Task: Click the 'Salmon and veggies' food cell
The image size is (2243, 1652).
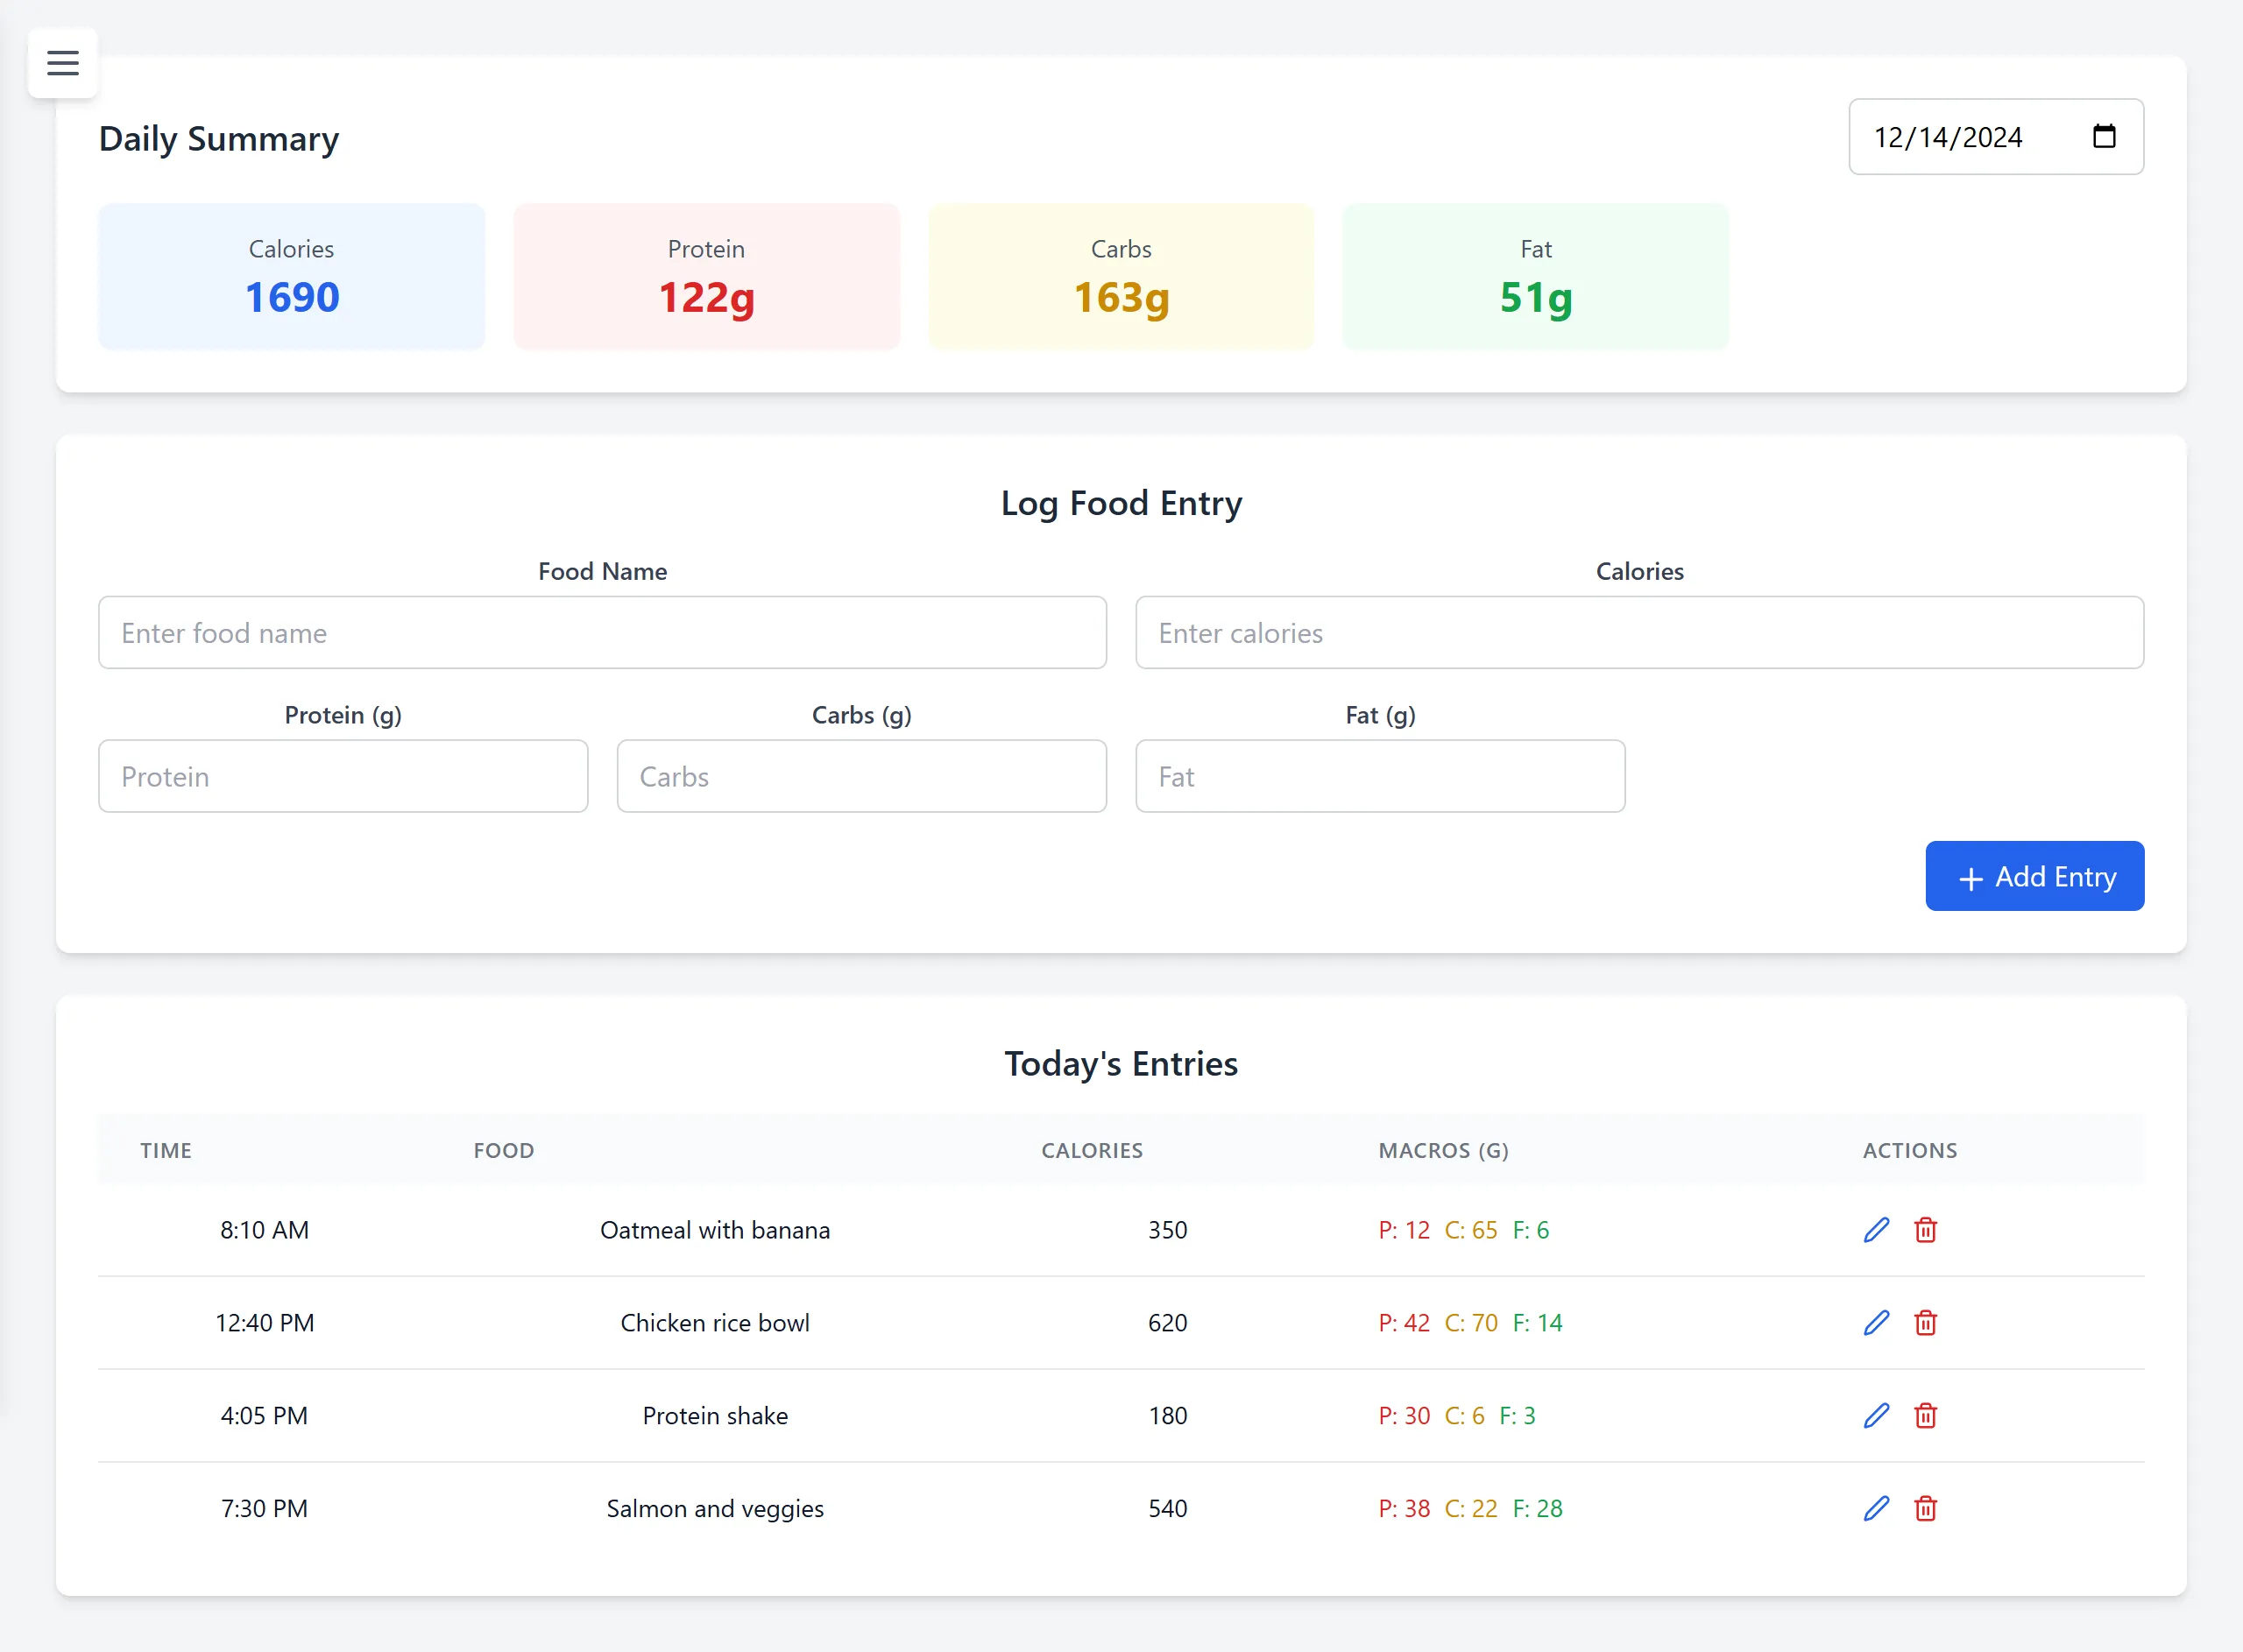Action: 715,1508
